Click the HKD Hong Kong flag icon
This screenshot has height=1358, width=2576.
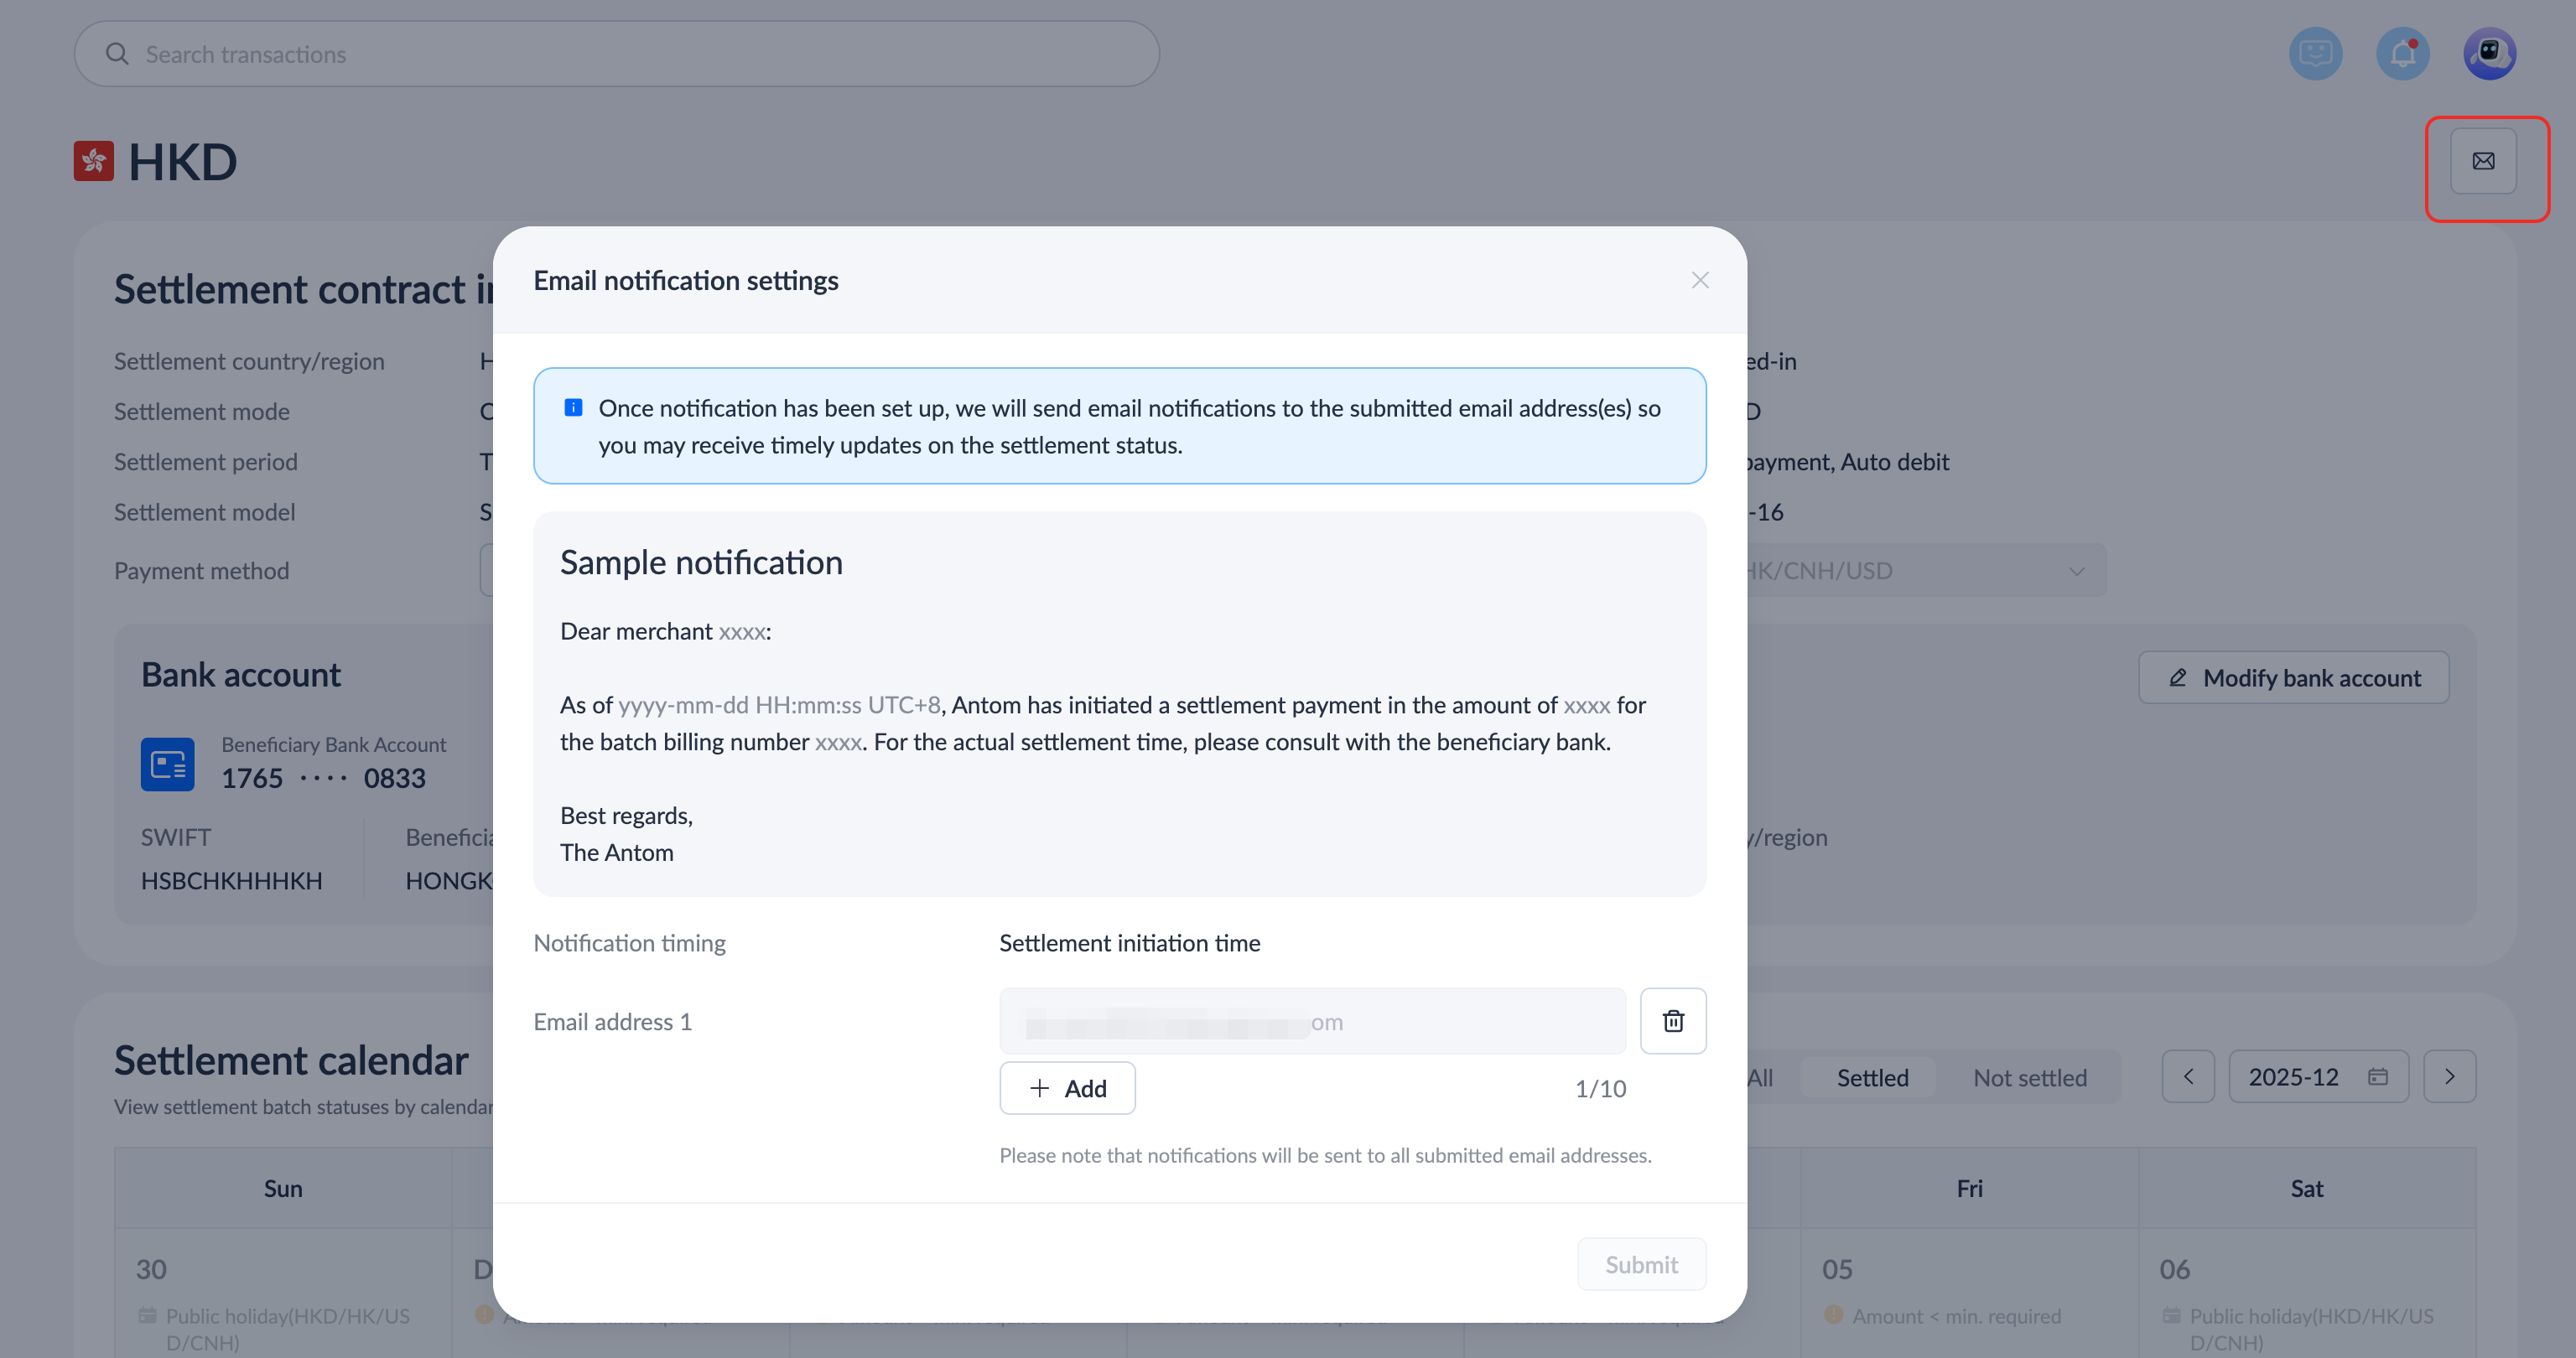click(93, 161)
